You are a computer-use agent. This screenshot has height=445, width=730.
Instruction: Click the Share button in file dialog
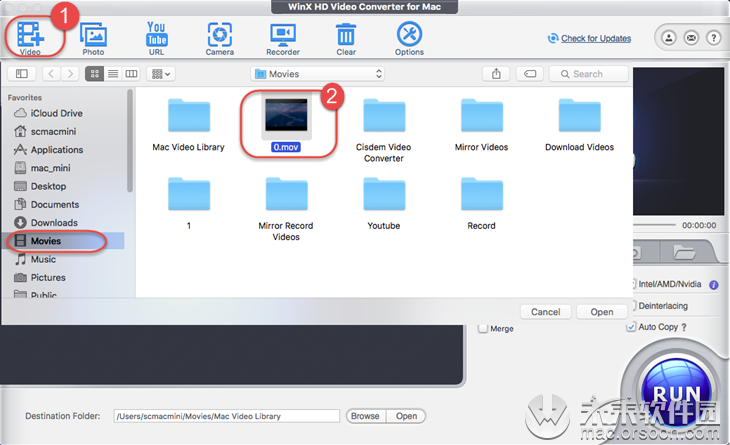[x=496, y=74]
